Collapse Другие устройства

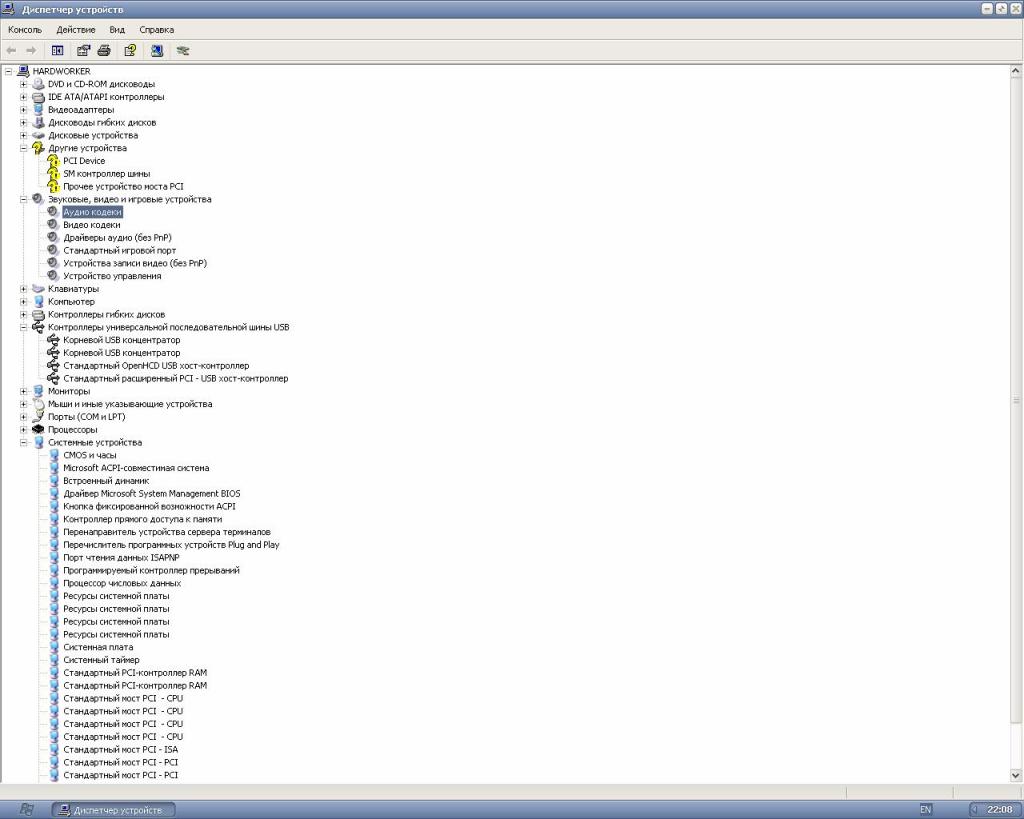point(24,148)
